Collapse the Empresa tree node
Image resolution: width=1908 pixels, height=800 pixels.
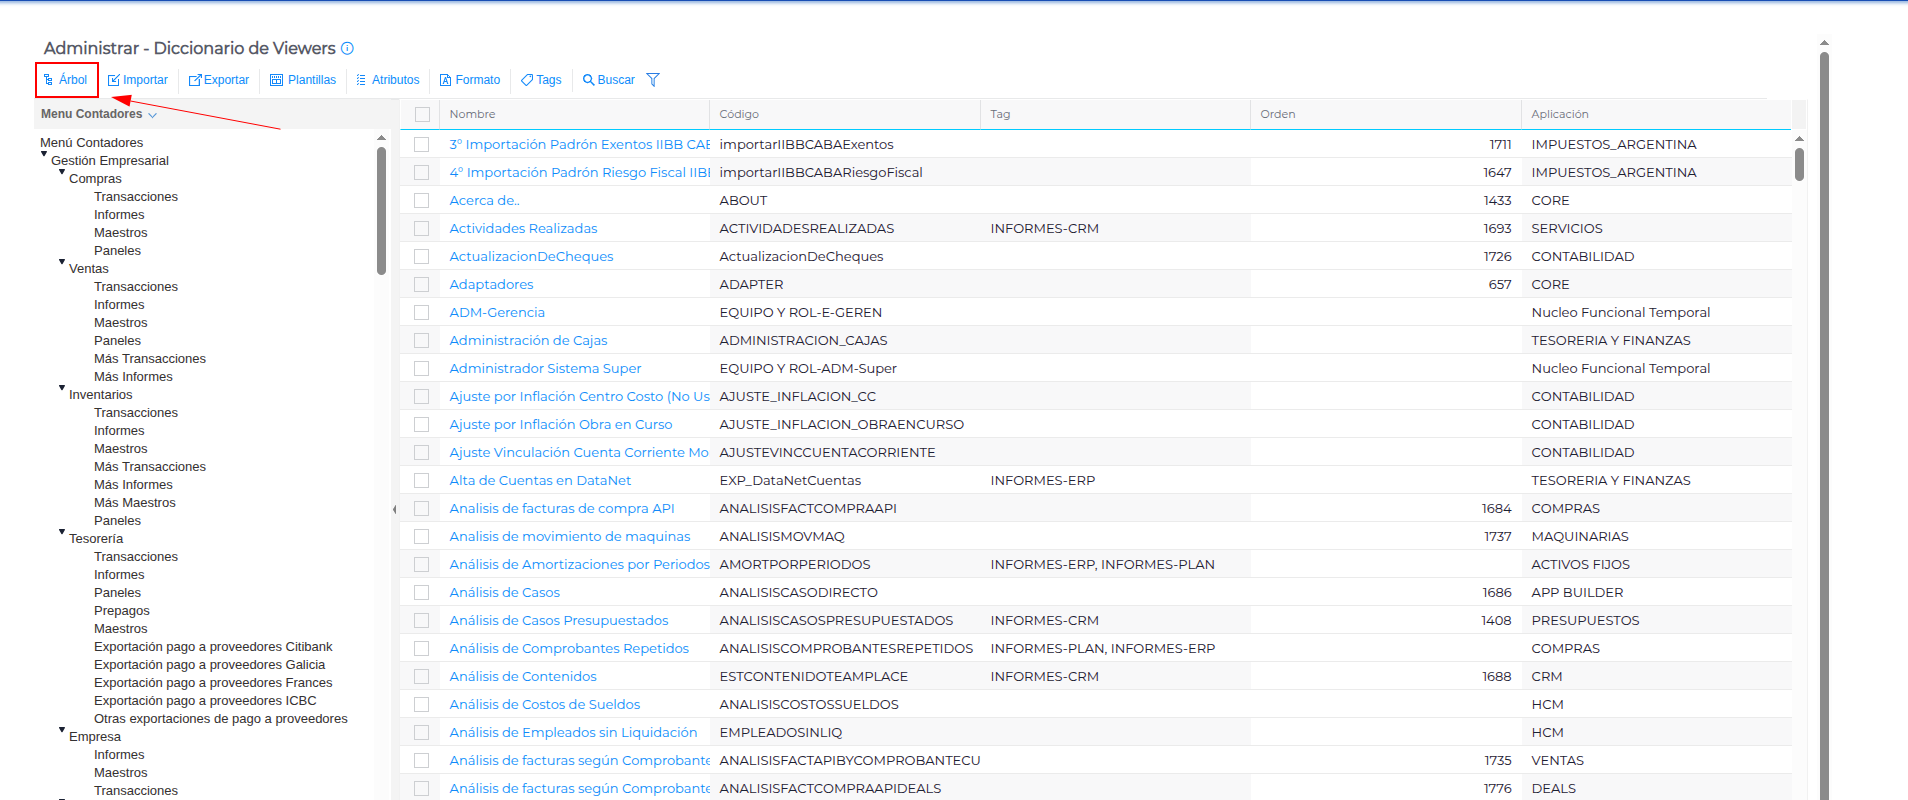(62, 730)
